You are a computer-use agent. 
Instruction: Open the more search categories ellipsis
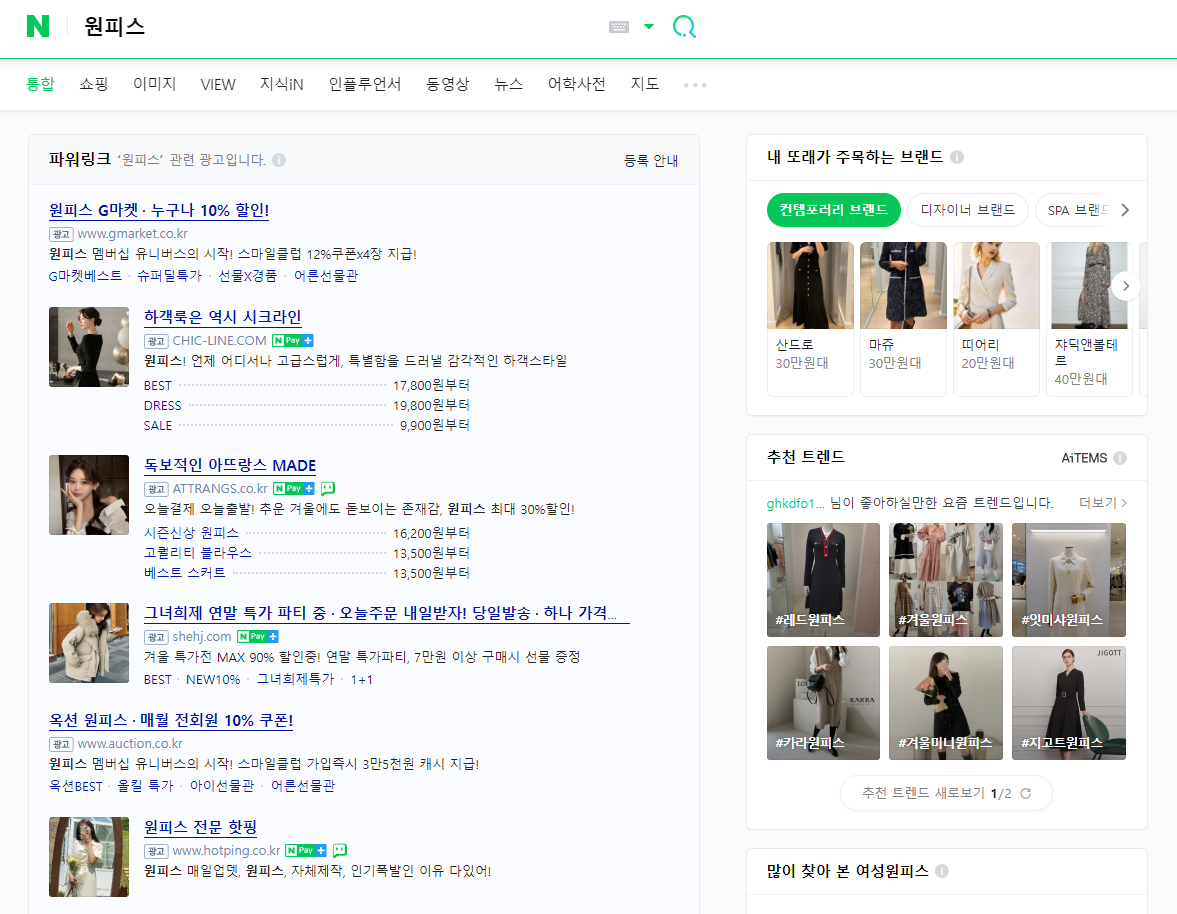coord(694,85)
